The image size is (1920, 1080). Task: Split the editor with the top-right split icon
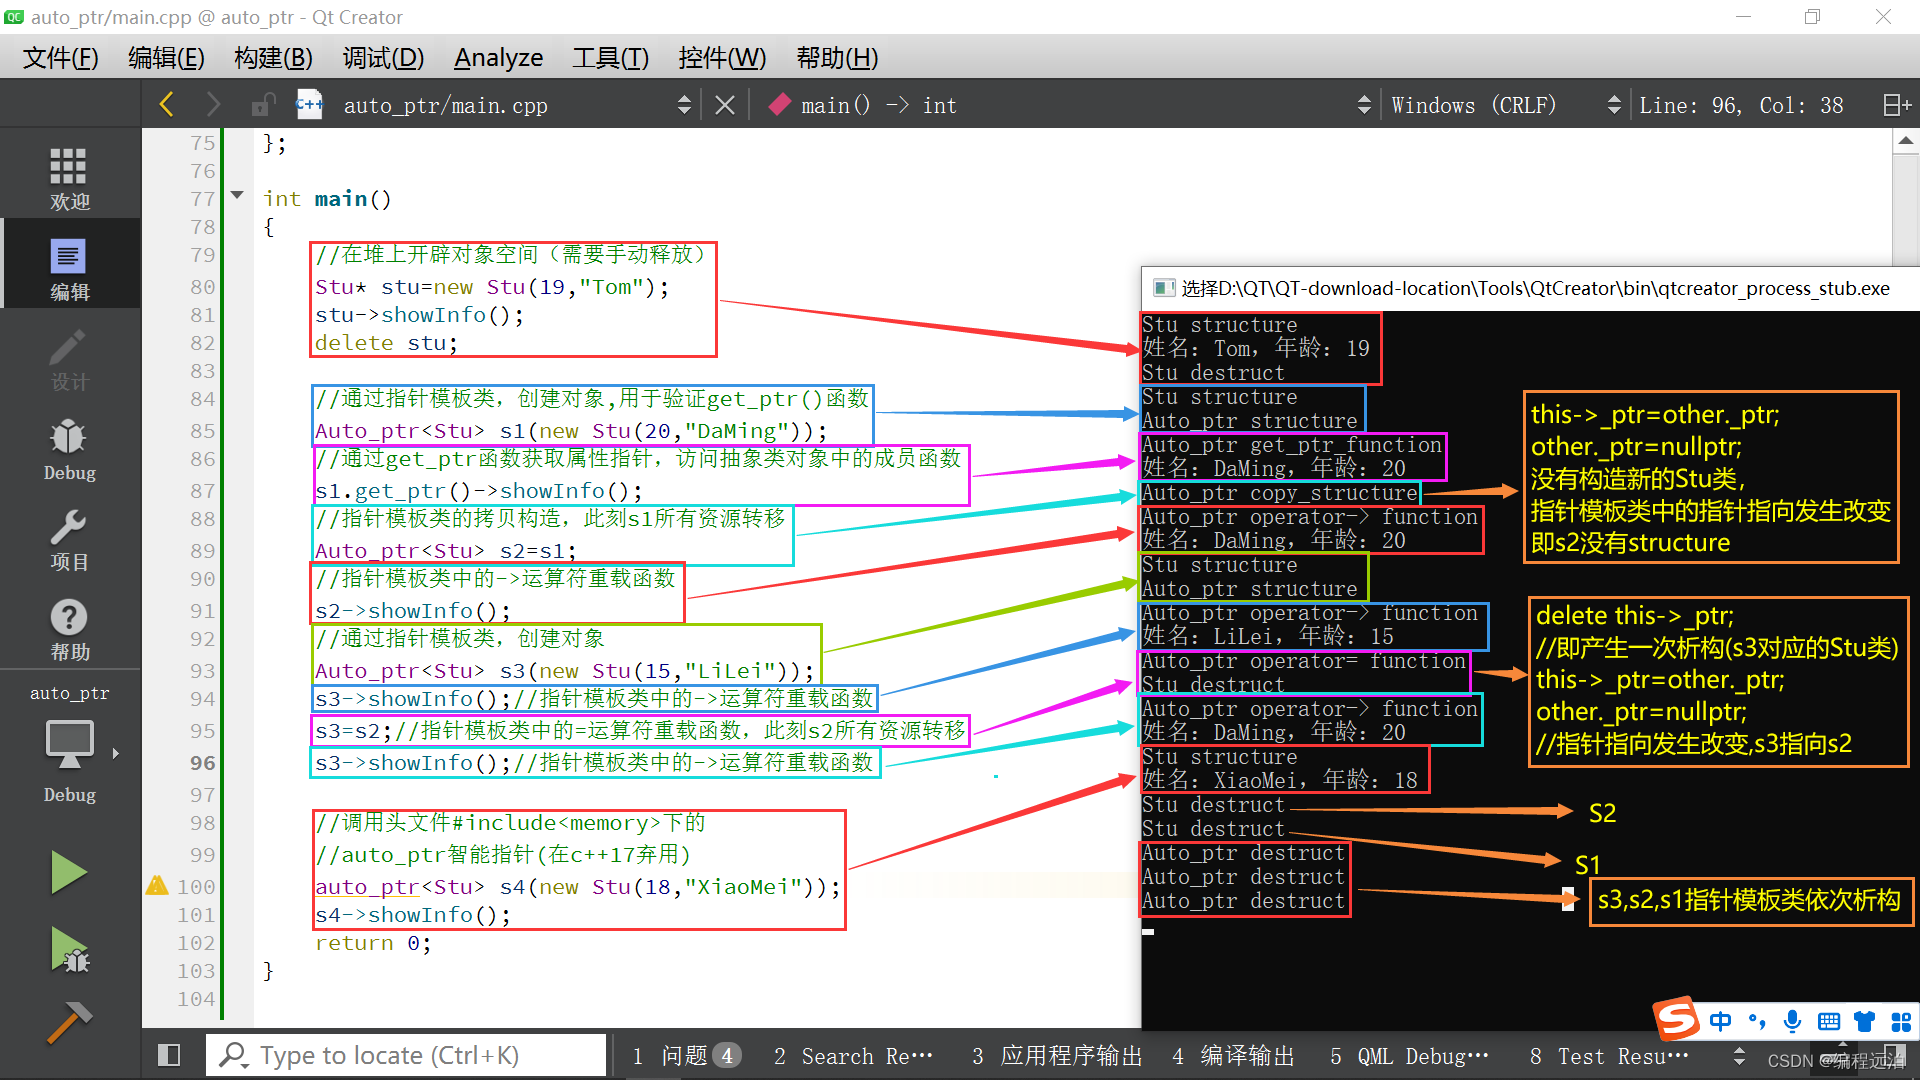click(1895, 104)
